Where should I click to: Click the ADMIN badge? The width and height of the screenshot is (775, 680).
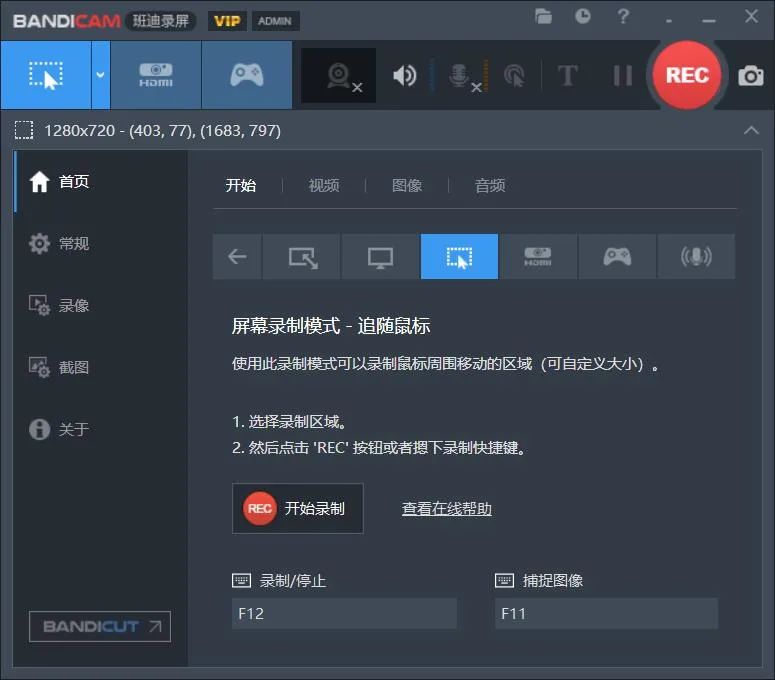point(275,21)
